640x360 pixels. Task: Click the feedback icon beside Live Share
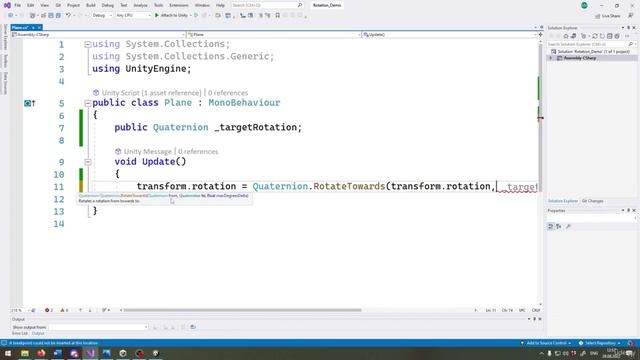click(x=631, y=16)
